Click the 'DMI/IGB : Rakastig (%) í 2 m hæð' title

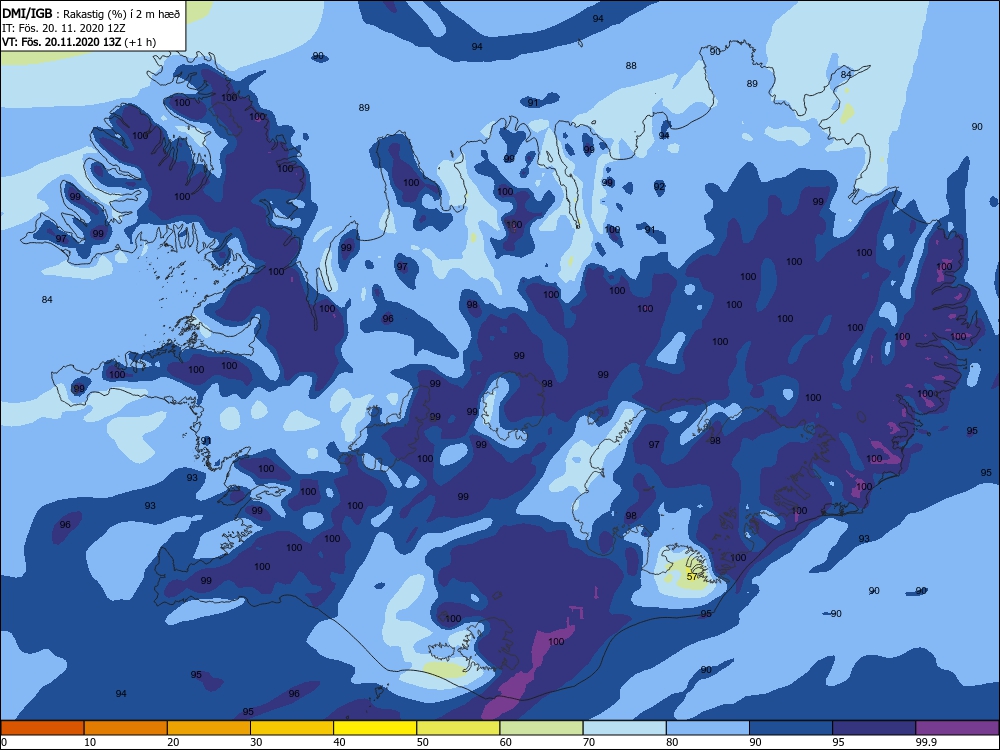pos(92,13)
